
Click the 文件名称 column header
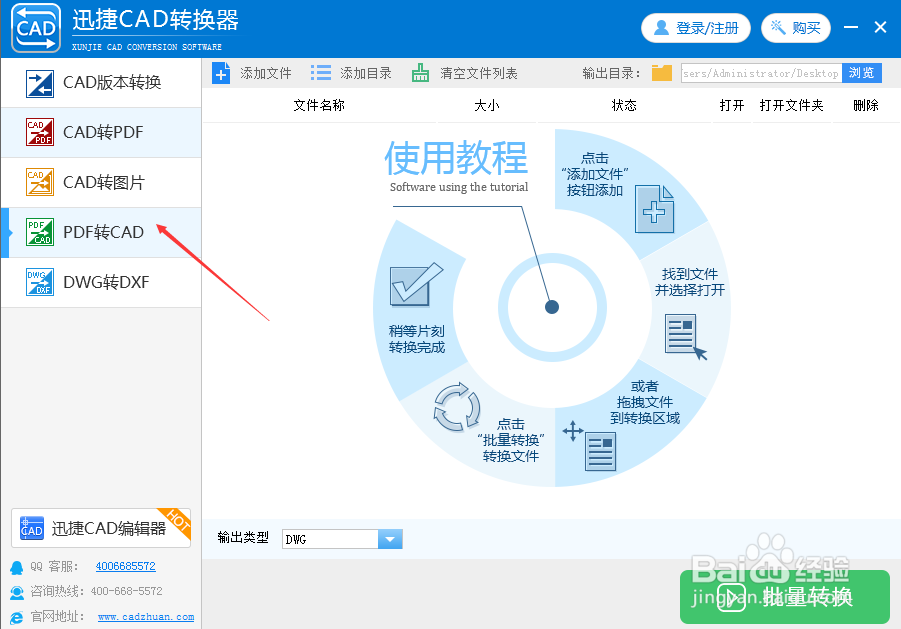318,104
